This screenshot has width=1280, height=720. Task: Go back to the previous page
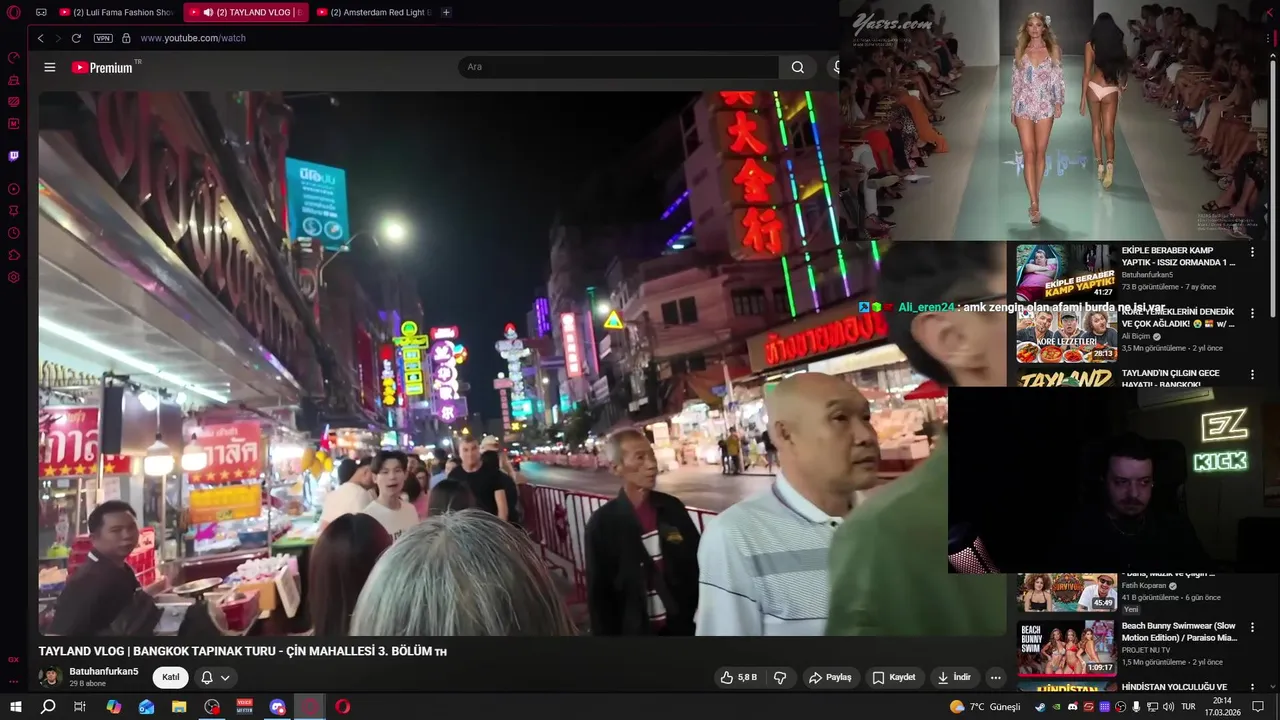(41, 38)
